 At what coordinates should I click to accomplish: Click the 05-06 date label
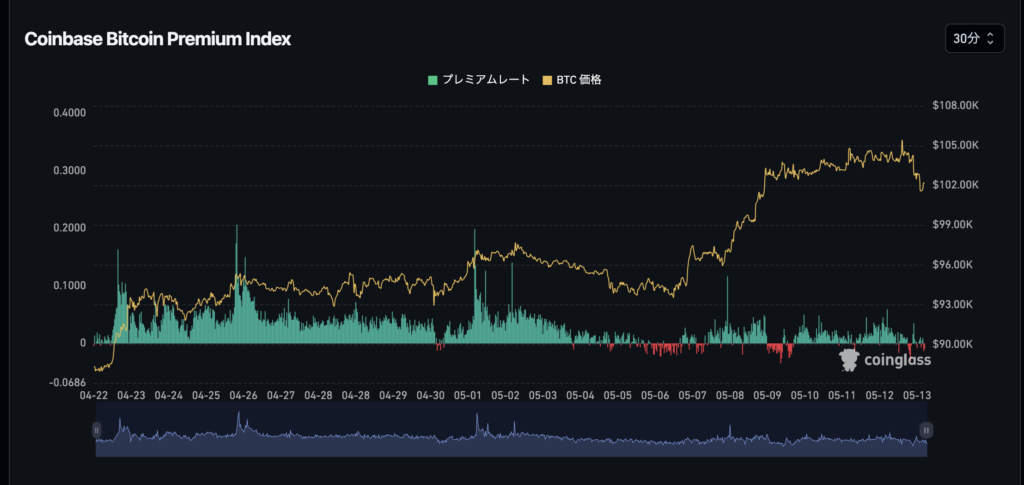(654, 395)
